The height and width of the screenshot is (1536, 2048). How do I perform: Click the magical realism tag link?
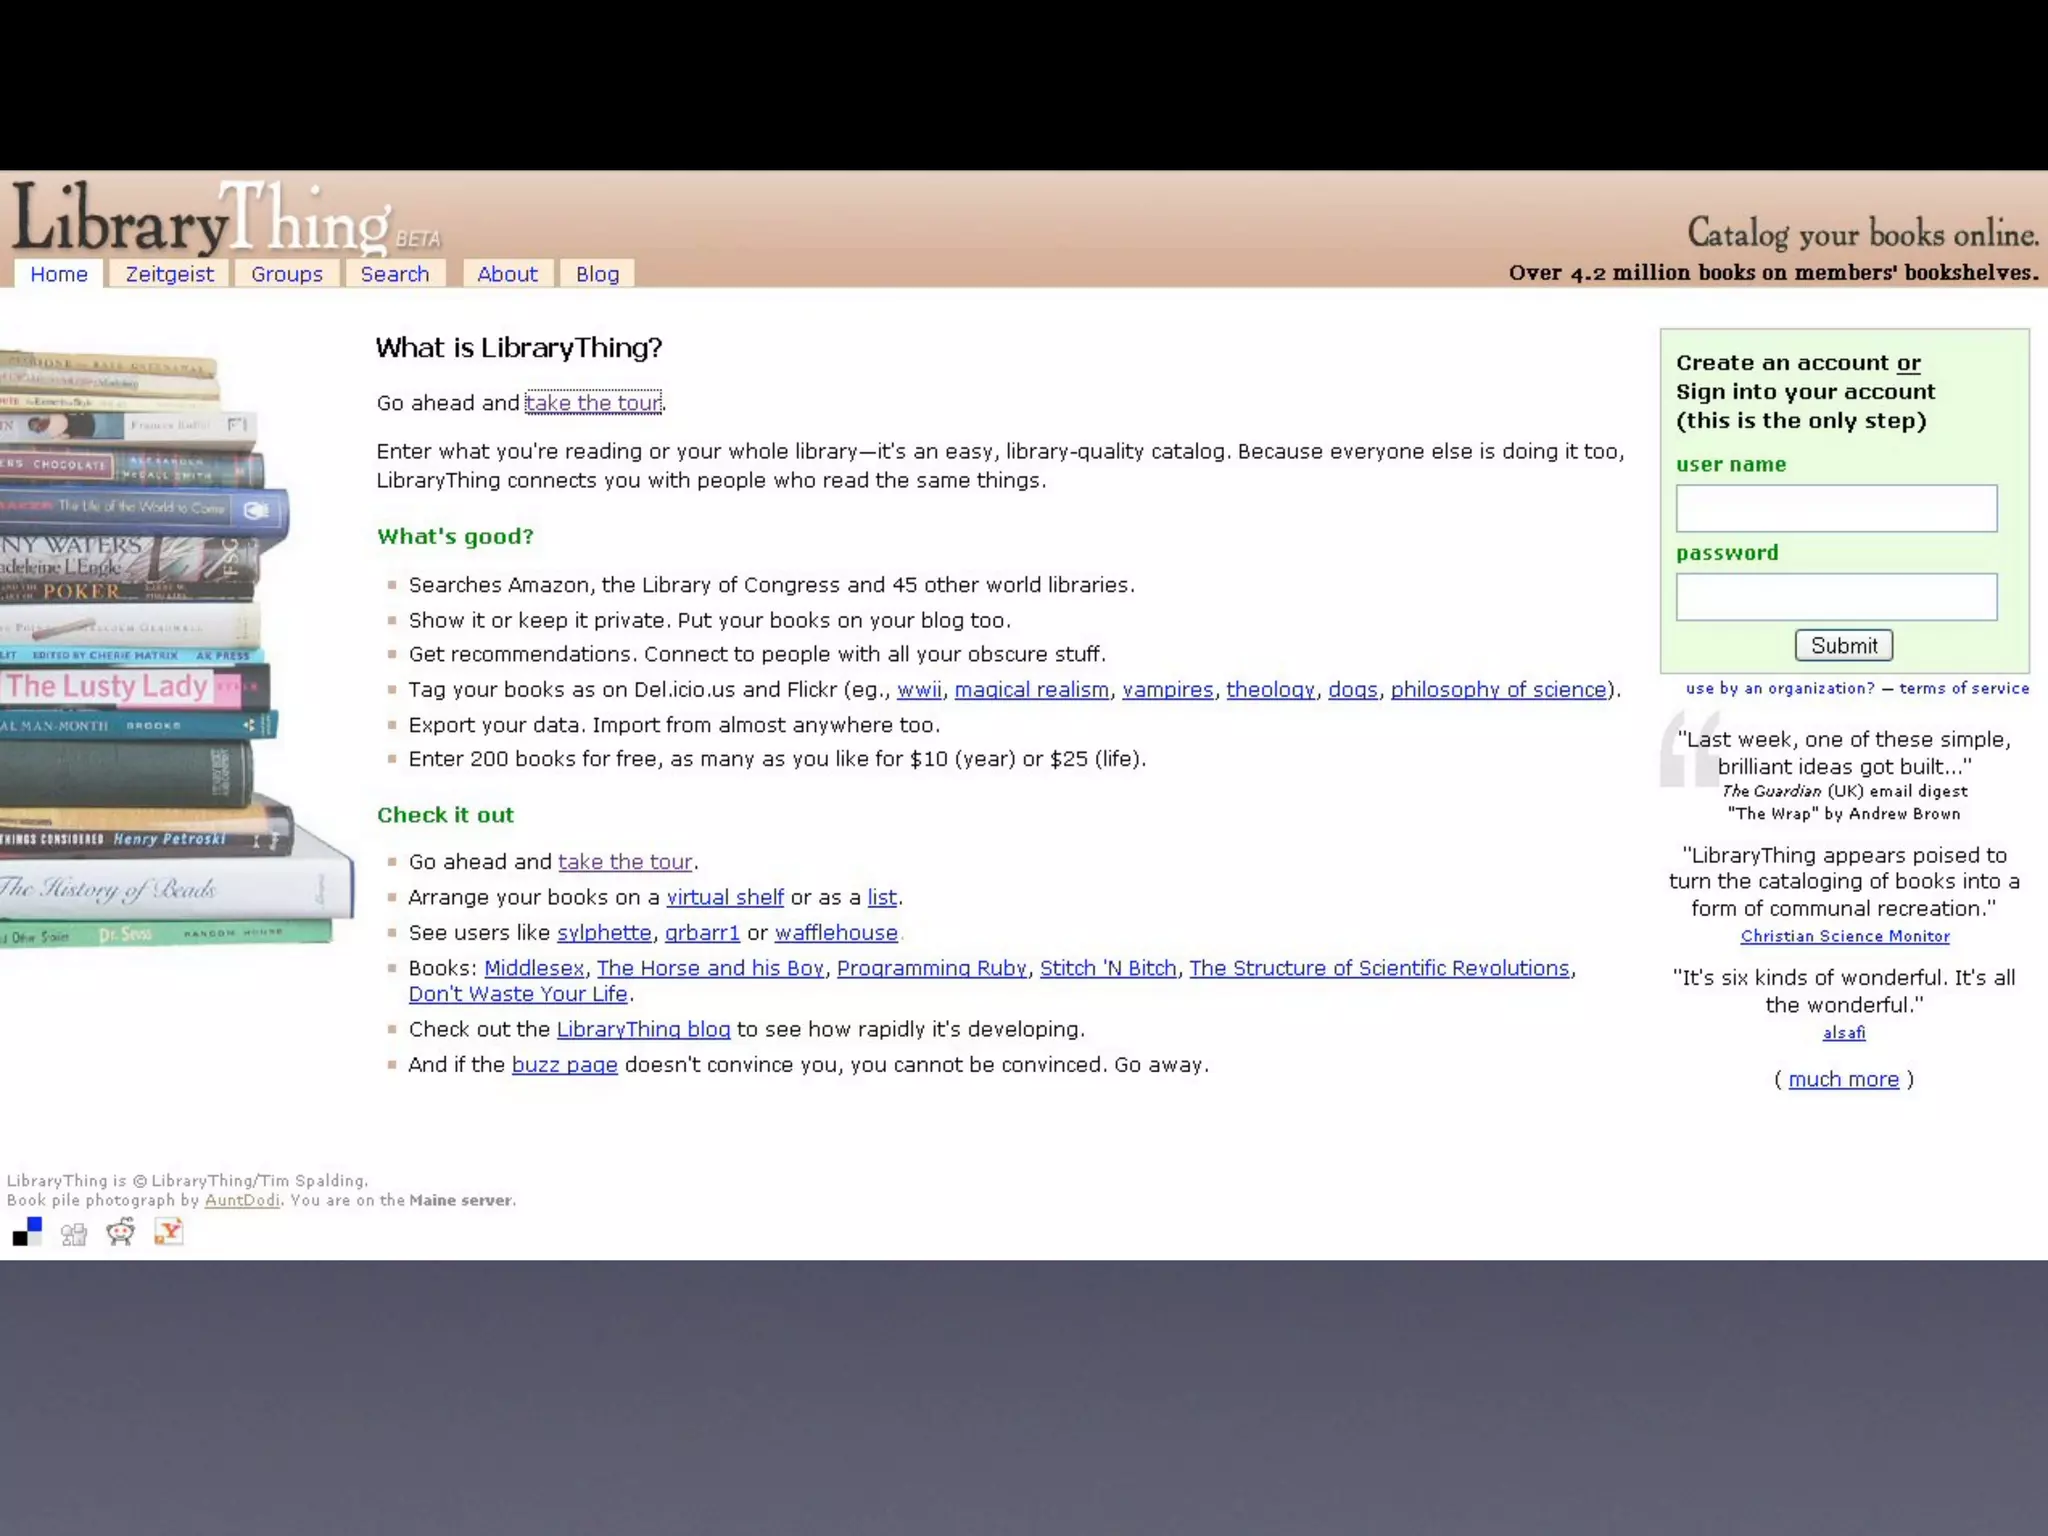1031,690
